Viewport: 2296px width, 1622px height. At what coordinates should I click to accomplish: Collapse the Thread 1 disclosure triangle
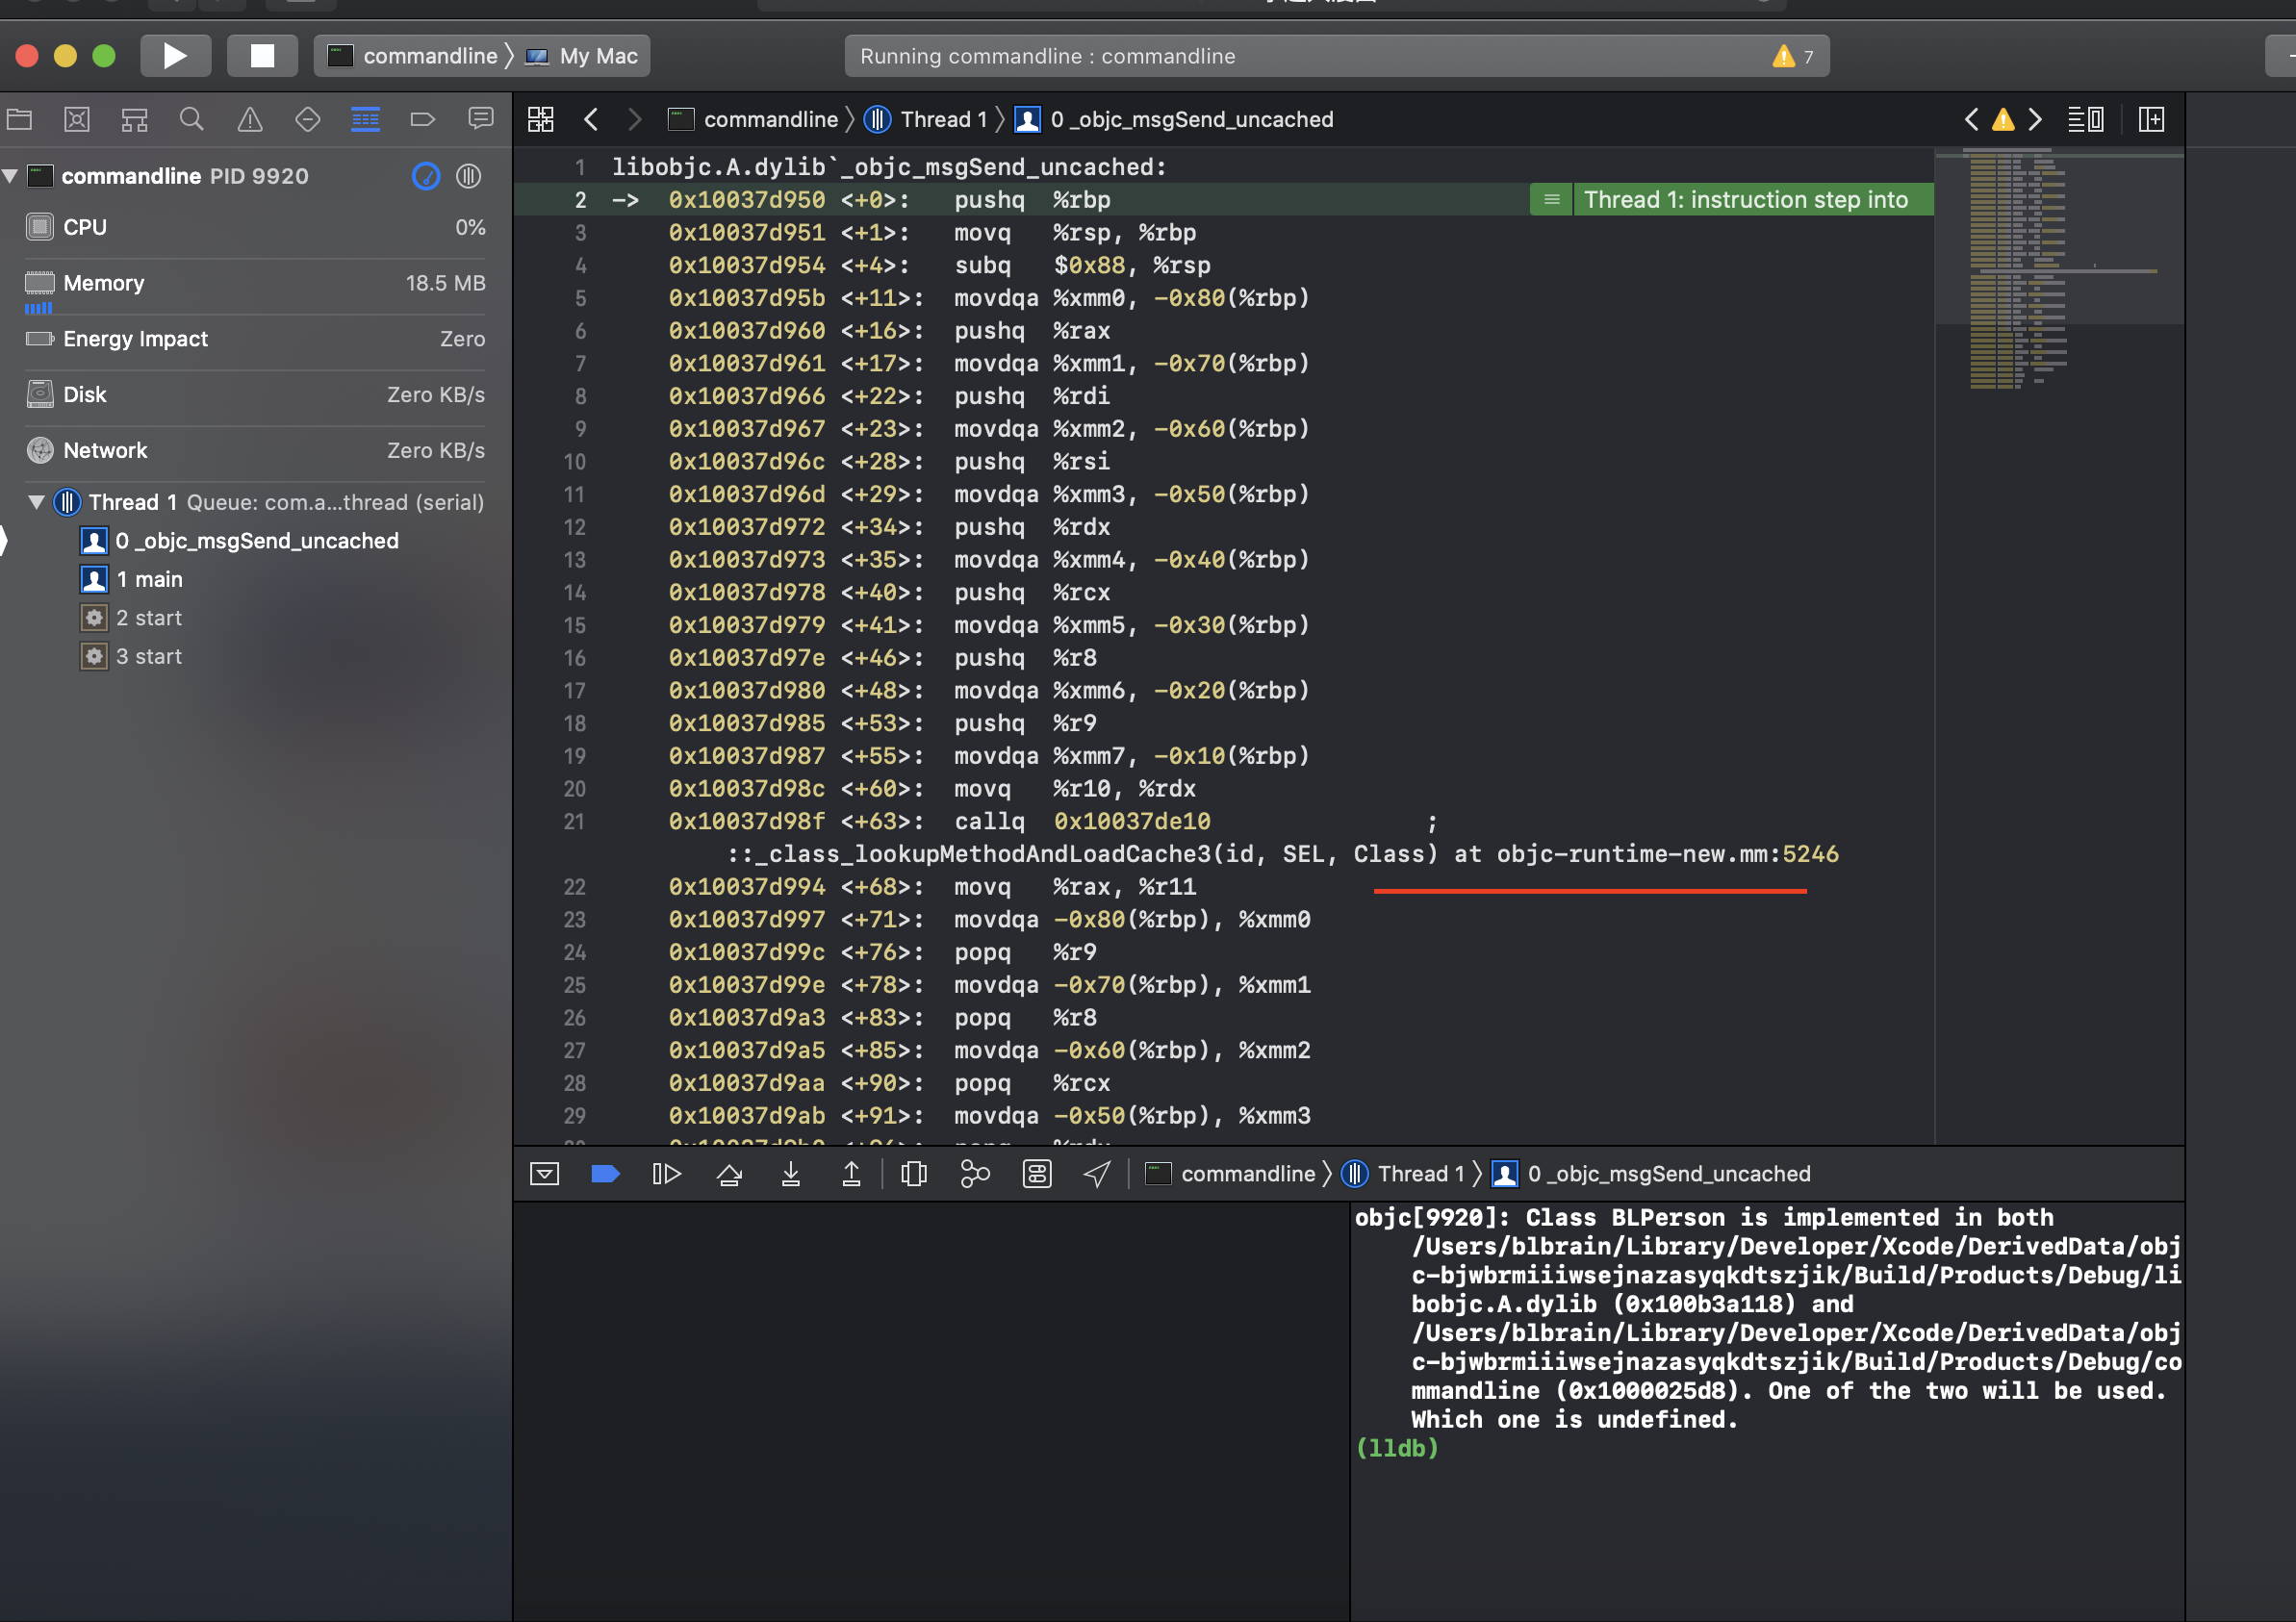pyautogui.click(x=36, y=502)
